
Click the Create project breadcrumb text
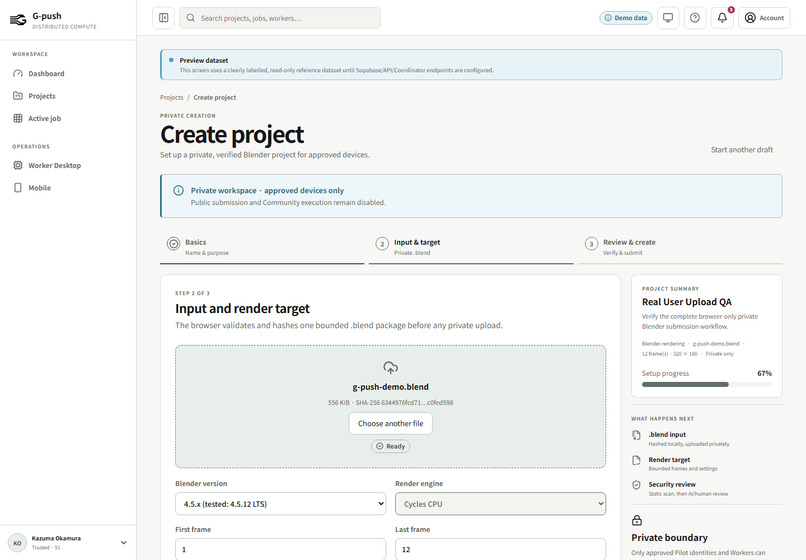tap(215, 97)
